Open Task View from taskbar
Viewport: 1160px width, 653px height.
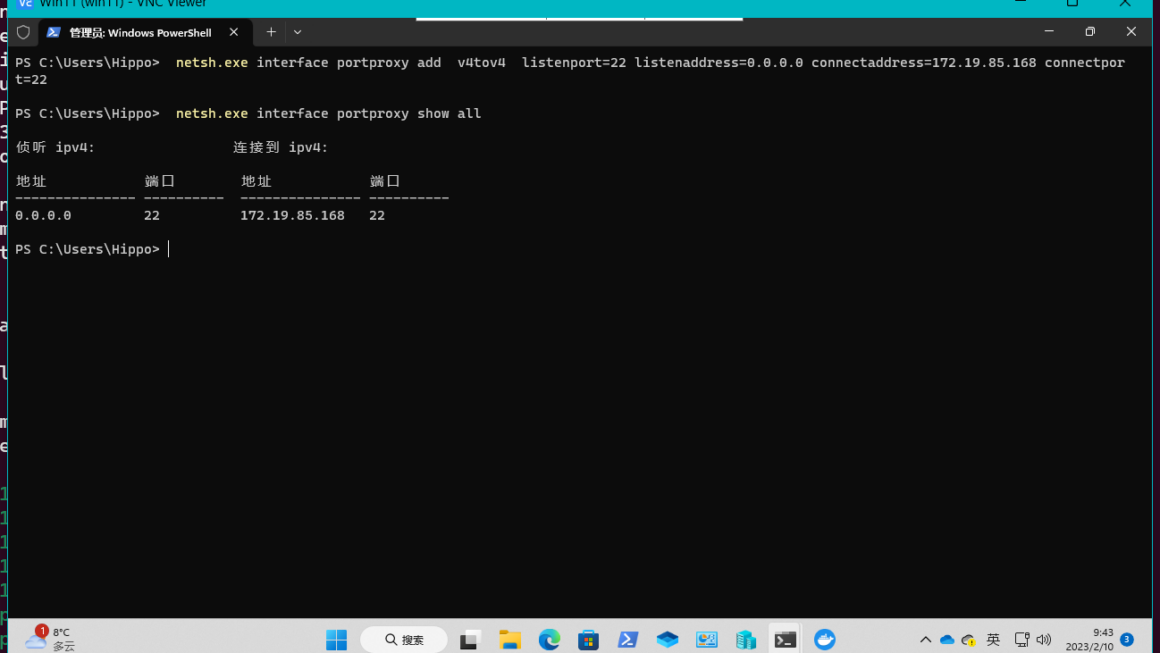pyautogui.click(x=470, y=640)
